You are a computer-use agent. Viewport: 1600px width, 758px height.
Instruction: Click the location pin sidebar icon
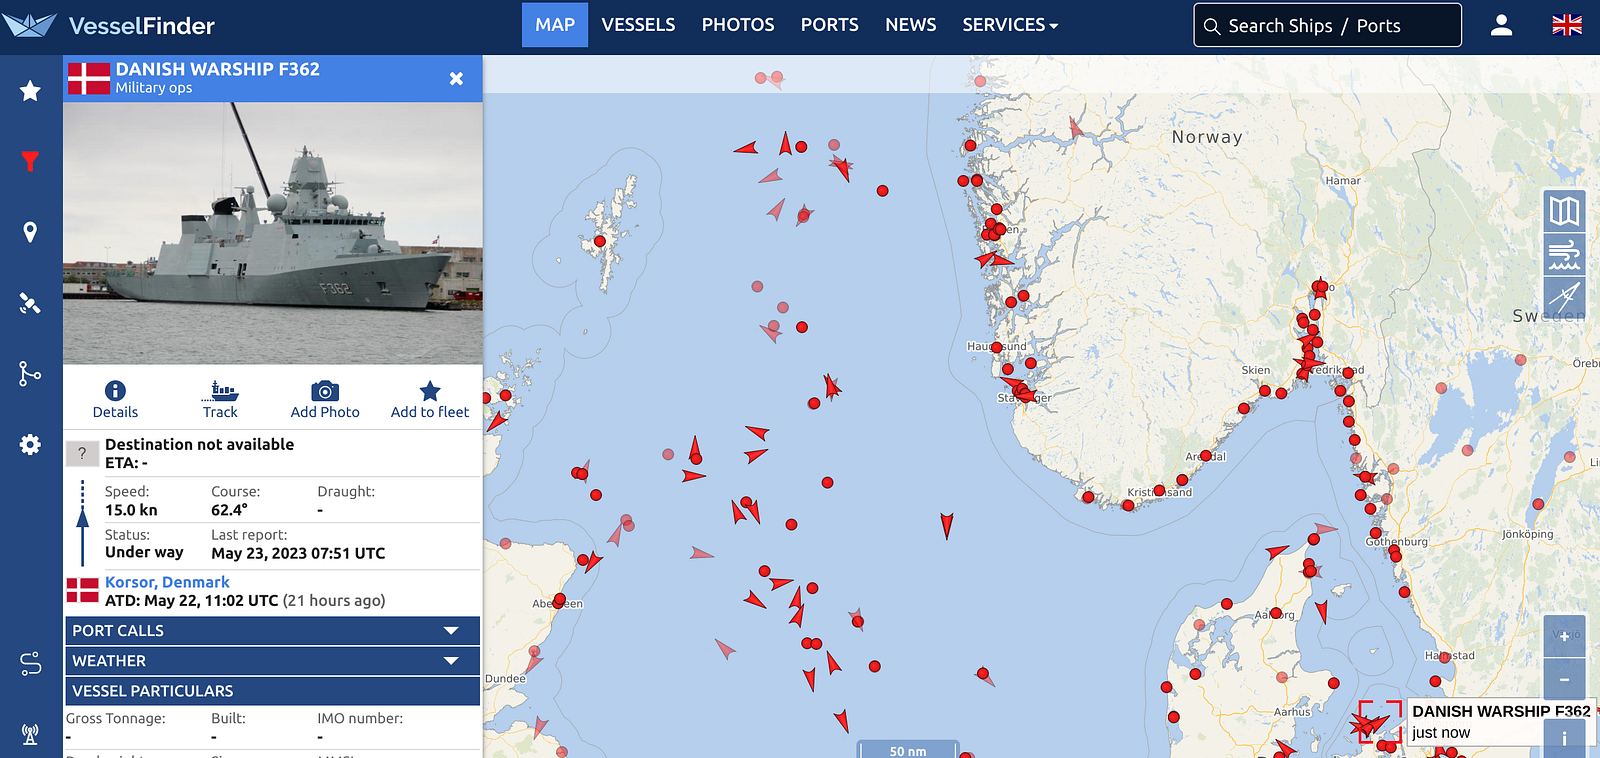pyautogui.click(x=30, y=232)
